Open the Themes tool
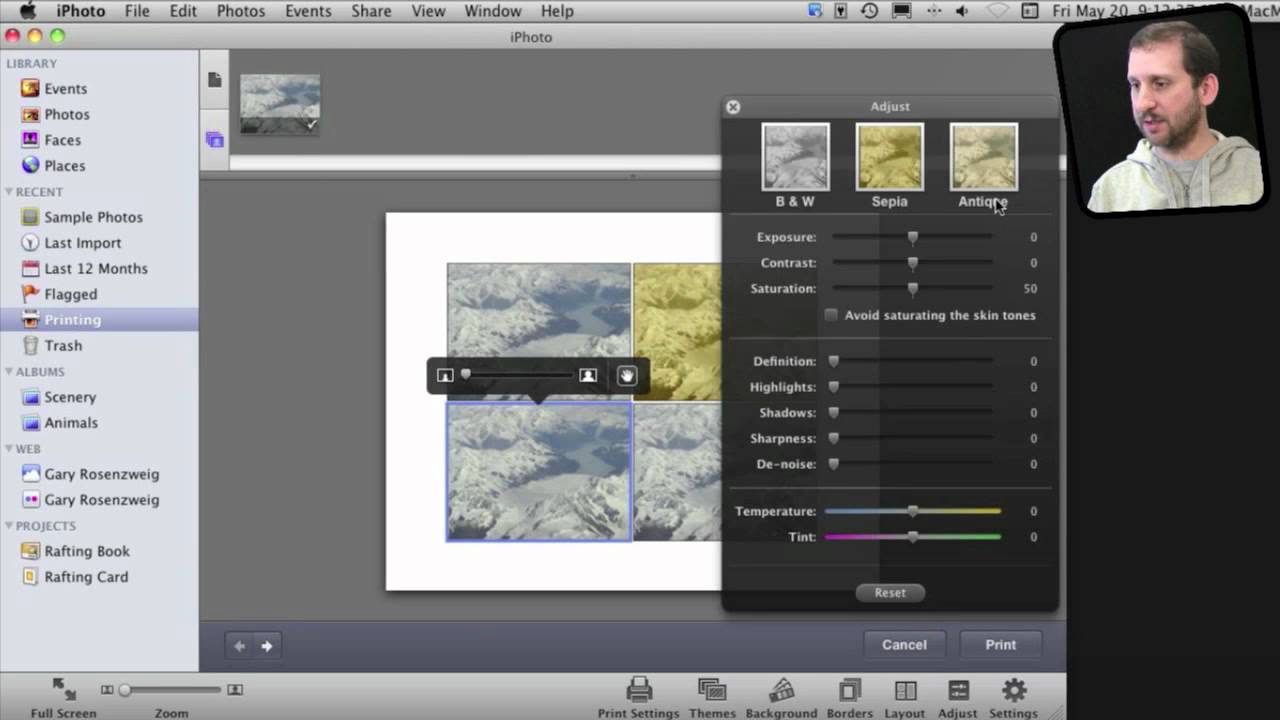The width and height of the screenshot is (1280, 720). coord(712,697)
